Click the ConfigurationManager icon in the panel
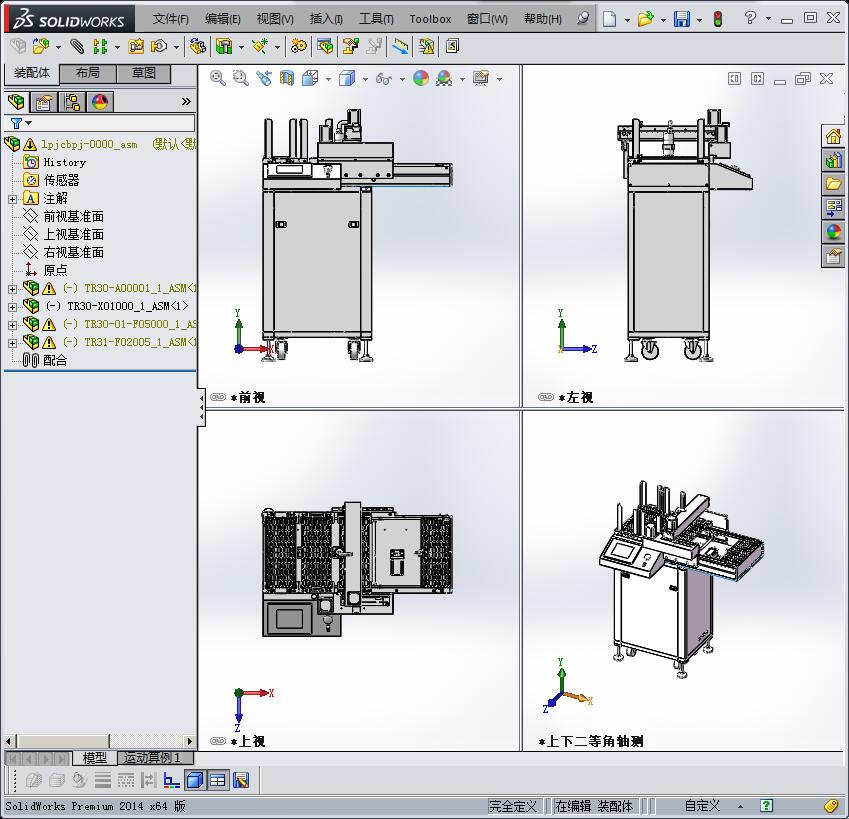This screenshot has width=849, height=819. [x=70, y=100]
